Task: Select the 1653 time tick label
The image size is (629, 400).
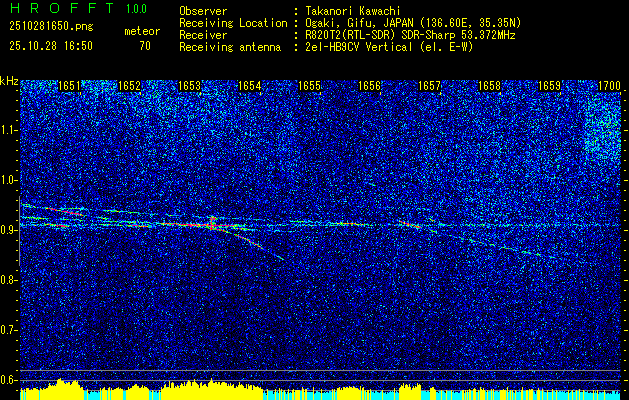Action: [x=190, y=87]
